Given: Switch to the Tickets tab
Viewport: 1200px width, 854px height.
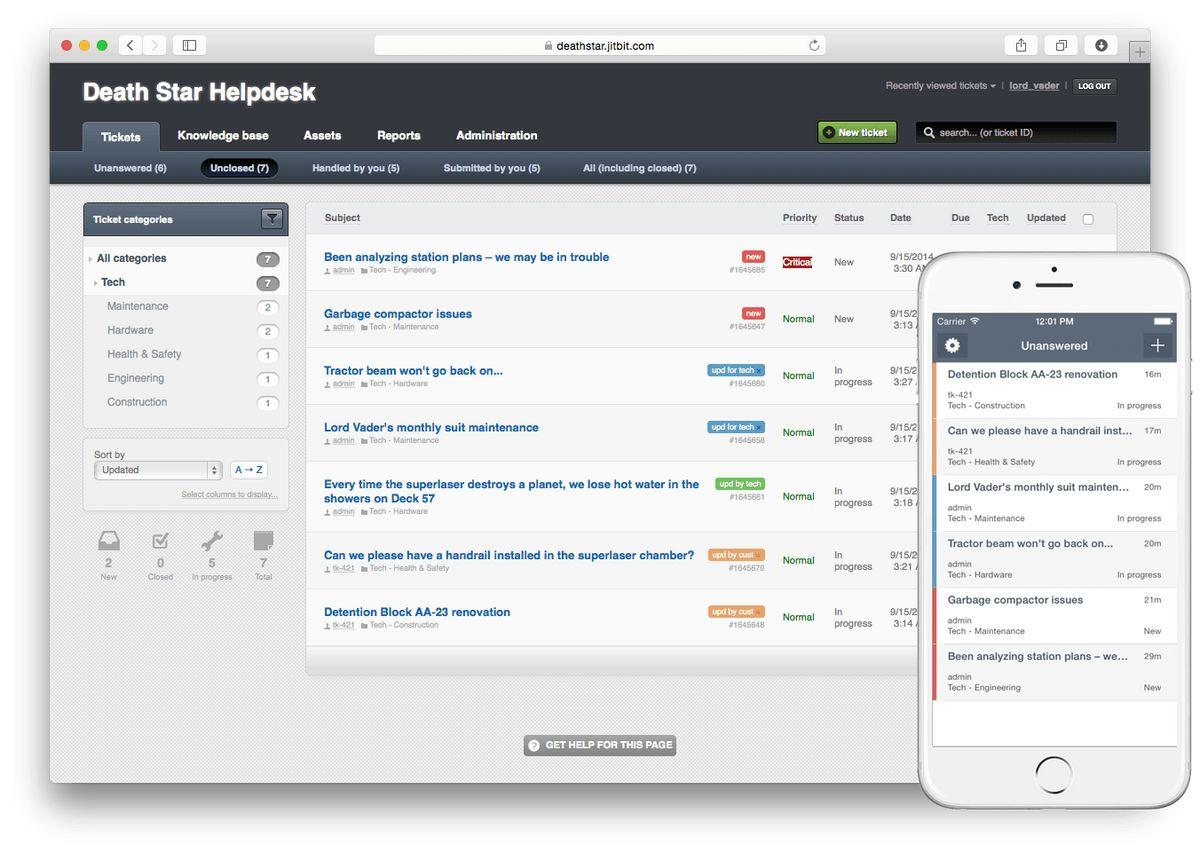Looking at the screenshot, I should tap(121, 137).
